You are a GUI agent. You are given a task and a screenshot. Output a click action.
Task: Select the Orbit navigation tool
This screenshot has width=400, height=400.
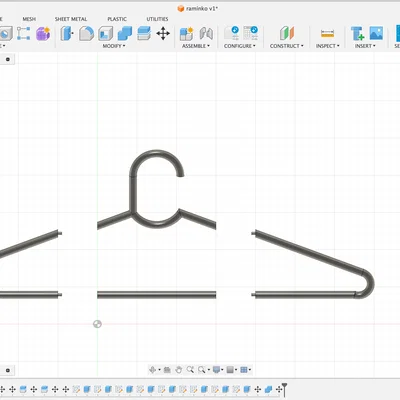click(x=152, y=370)
